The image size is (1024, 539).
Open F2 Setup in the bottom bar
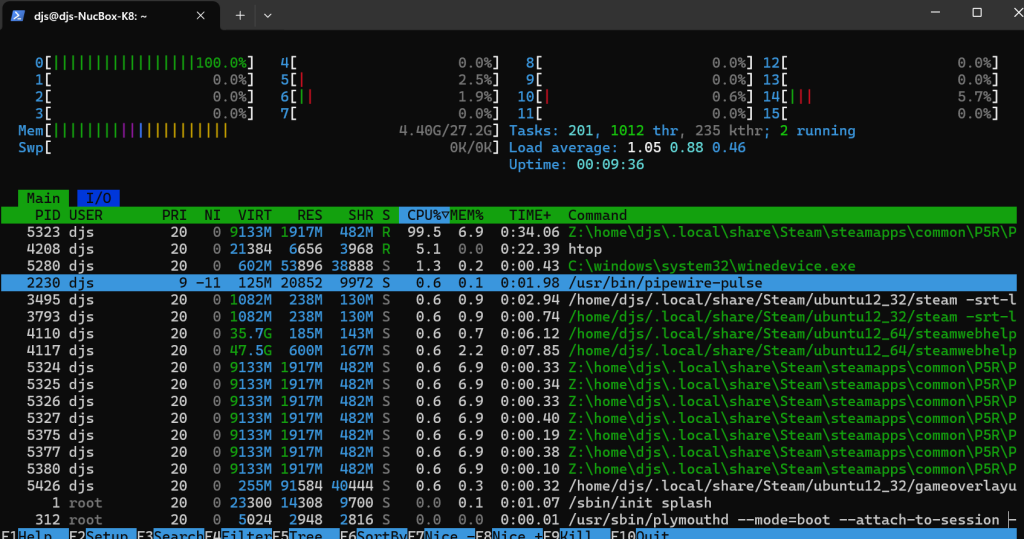click(x=102, y=533)
